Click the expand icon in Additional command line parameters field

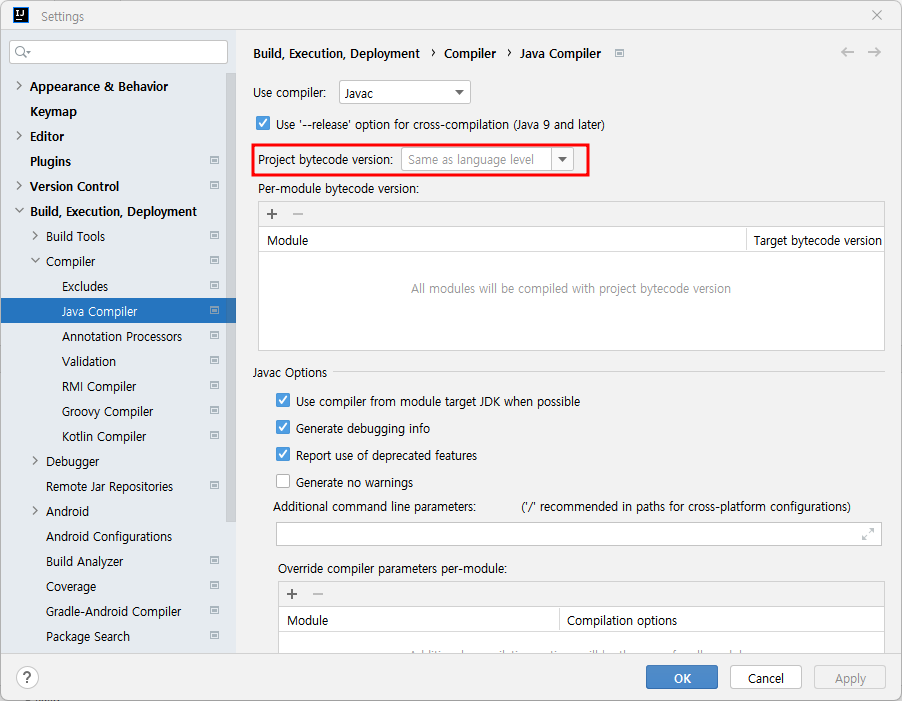coord(868,534)
